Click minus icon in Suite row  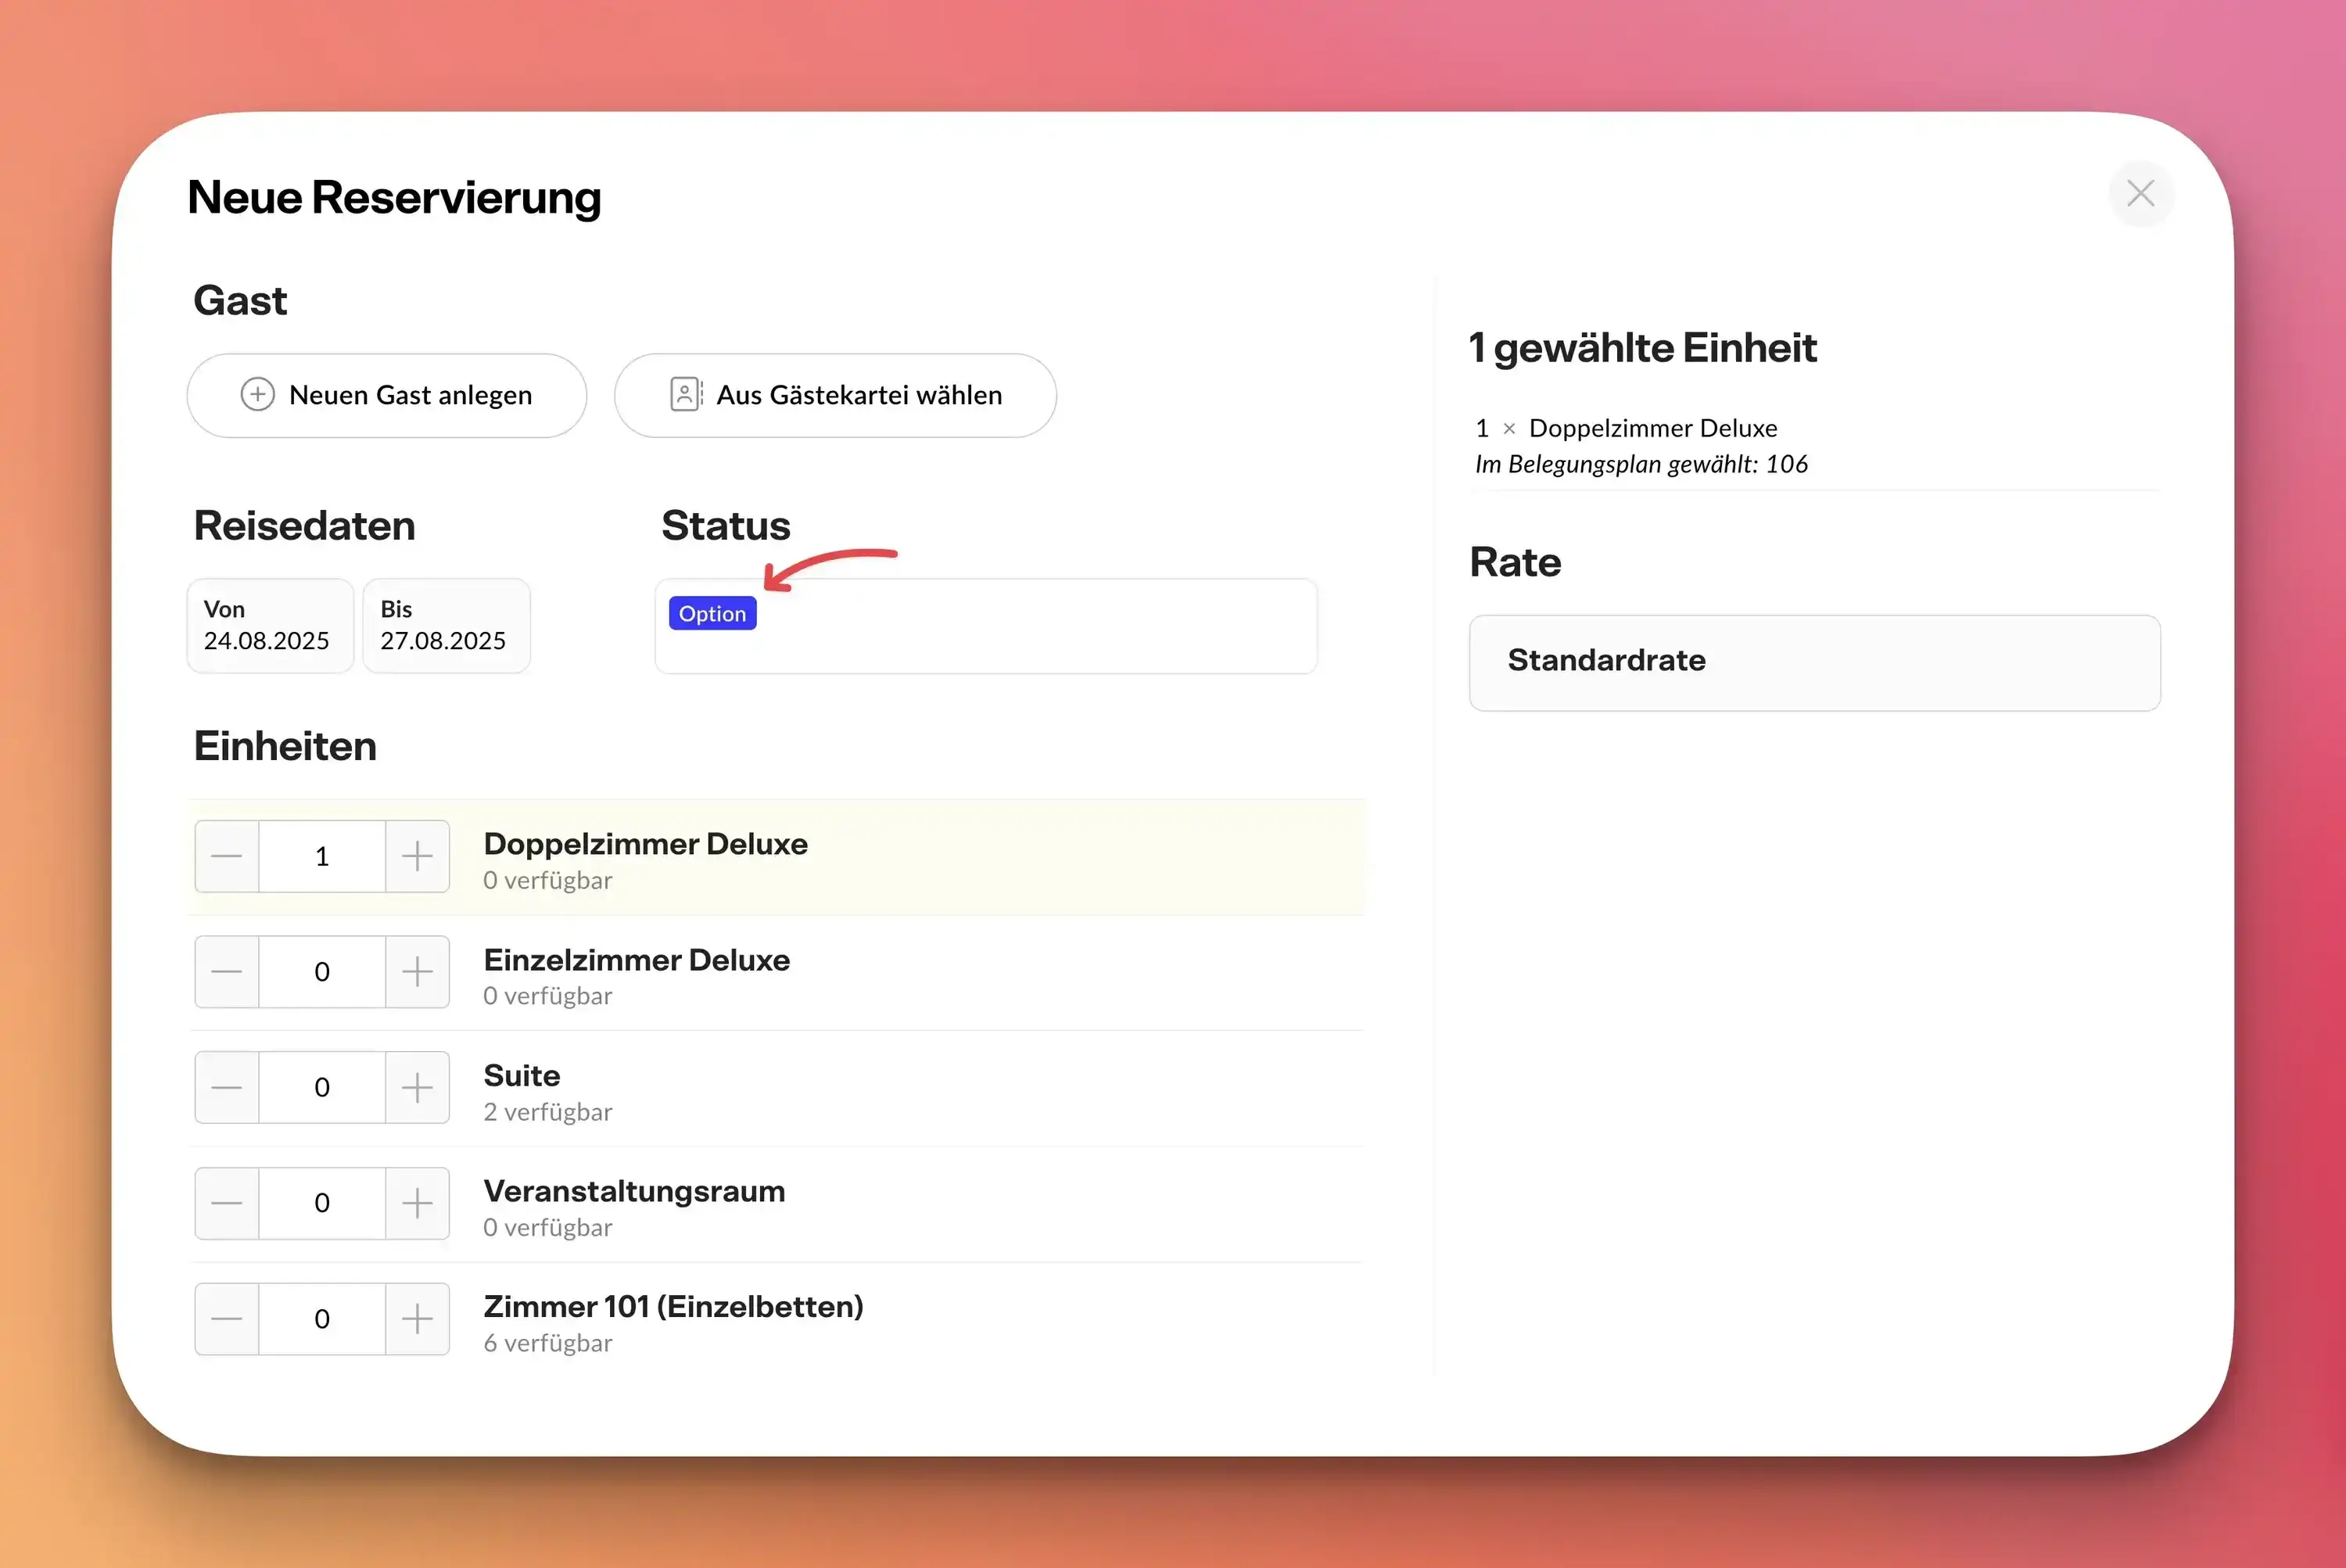[227, 1087]
